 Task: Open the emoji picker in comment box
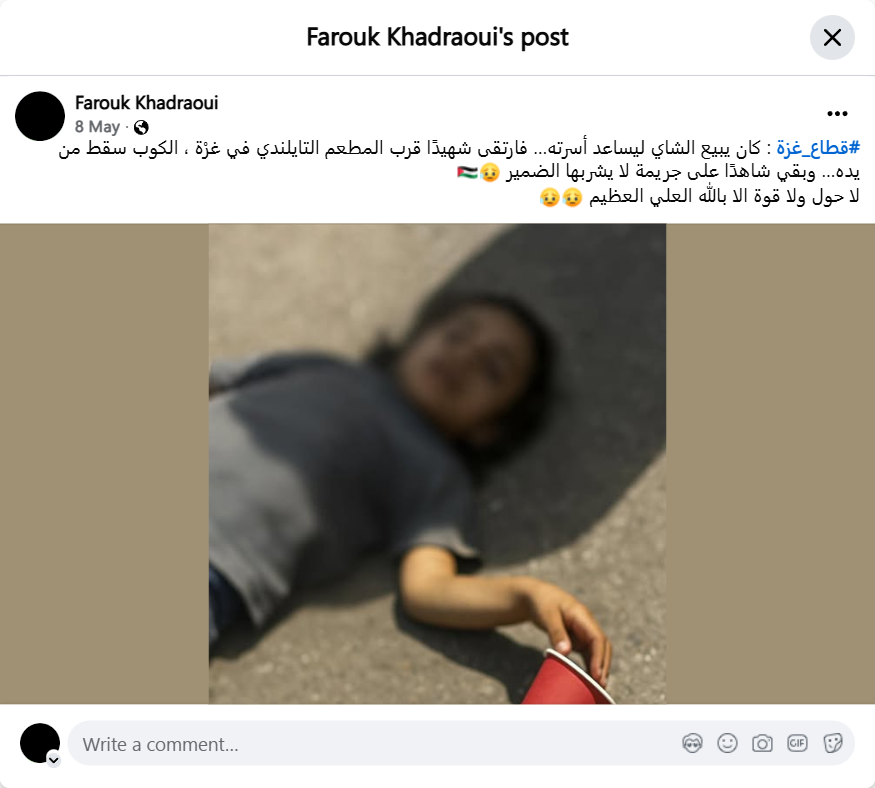(727, 743)
